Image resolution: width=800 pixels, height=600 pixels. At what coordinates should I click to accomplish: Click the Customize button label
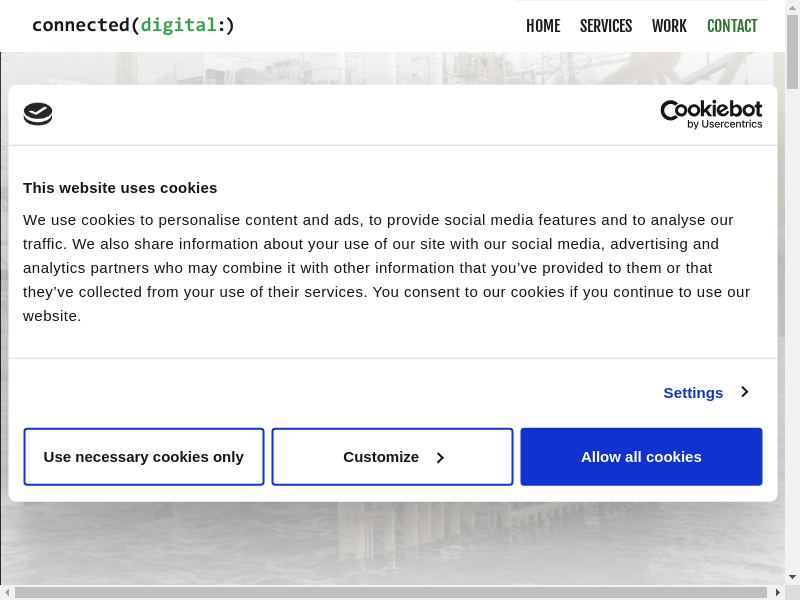tap(381, 457)
